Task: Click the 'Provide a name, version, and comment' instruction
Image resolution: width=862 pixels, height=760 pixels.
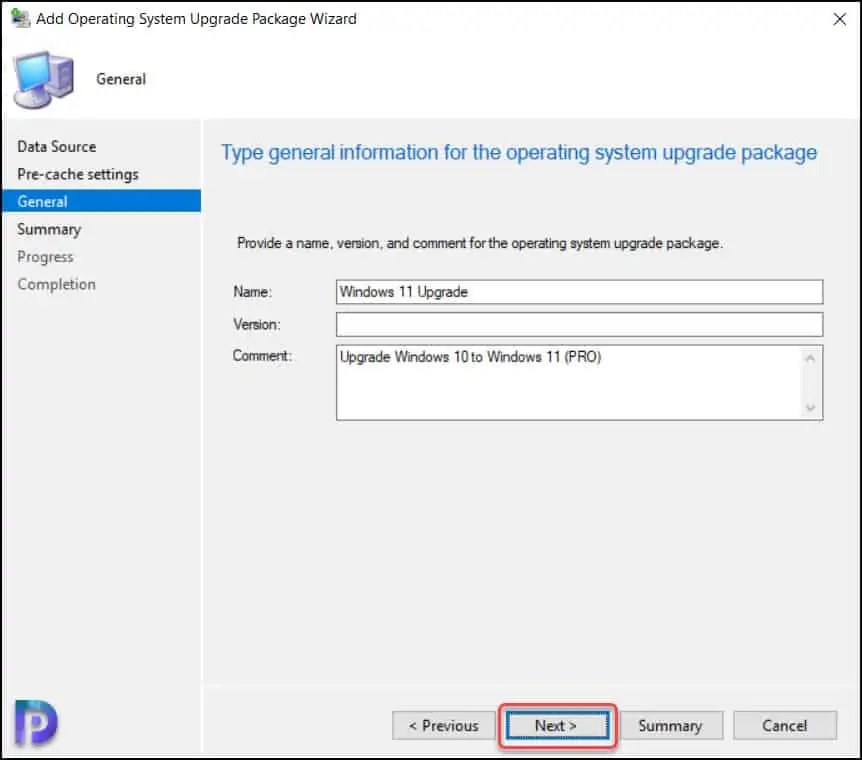Action: click(x=479, y=243)
